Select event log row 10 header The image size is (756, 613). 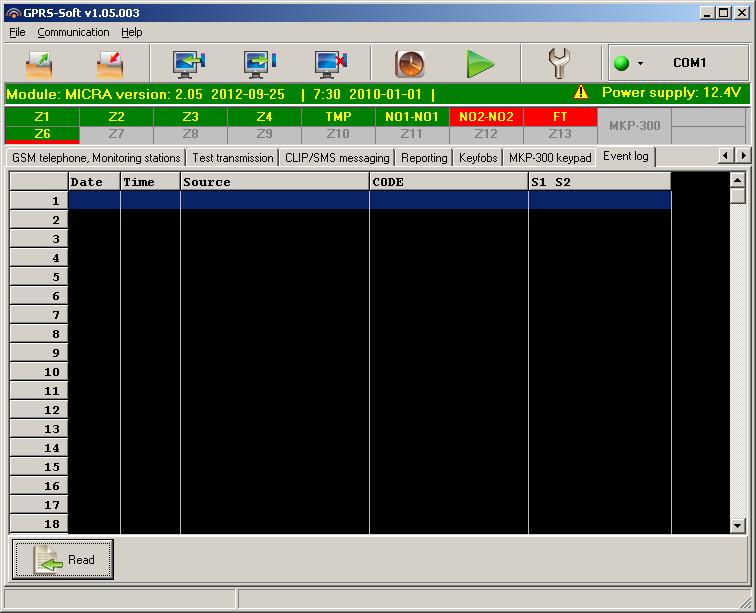(x=39, y=372)
